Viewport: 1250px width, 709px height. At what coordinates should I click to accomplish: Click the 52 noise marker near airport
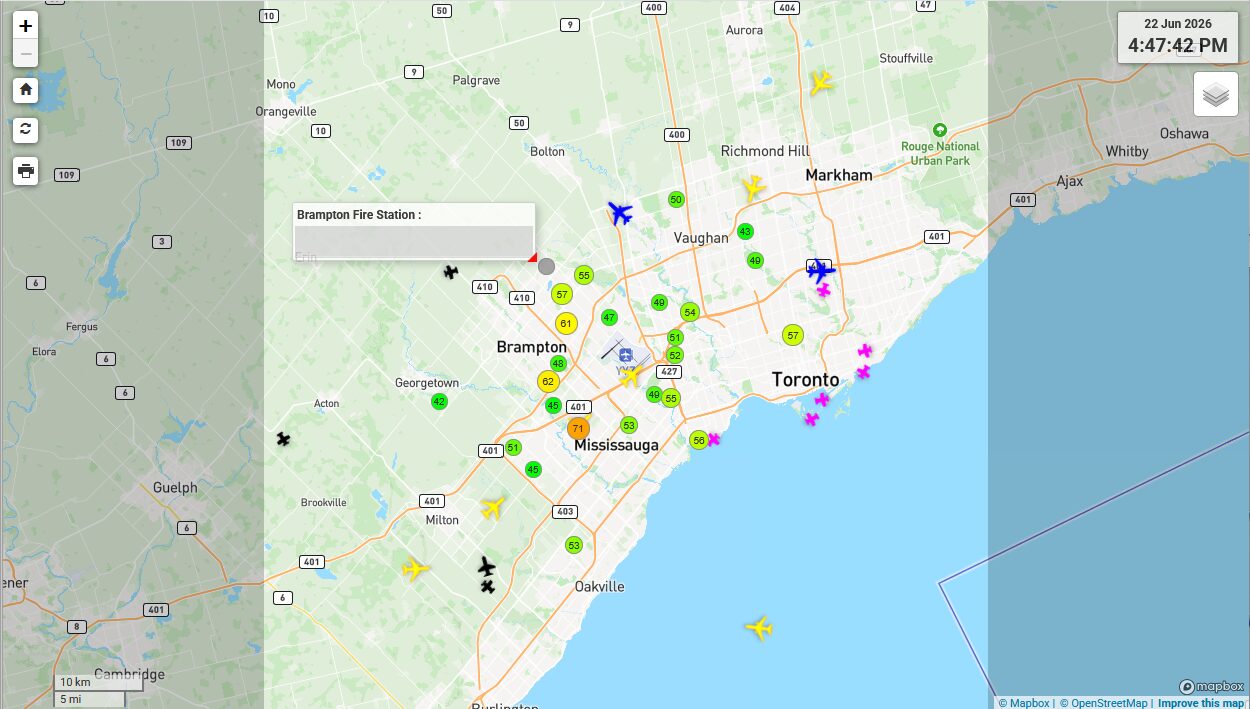click(675, 355)
